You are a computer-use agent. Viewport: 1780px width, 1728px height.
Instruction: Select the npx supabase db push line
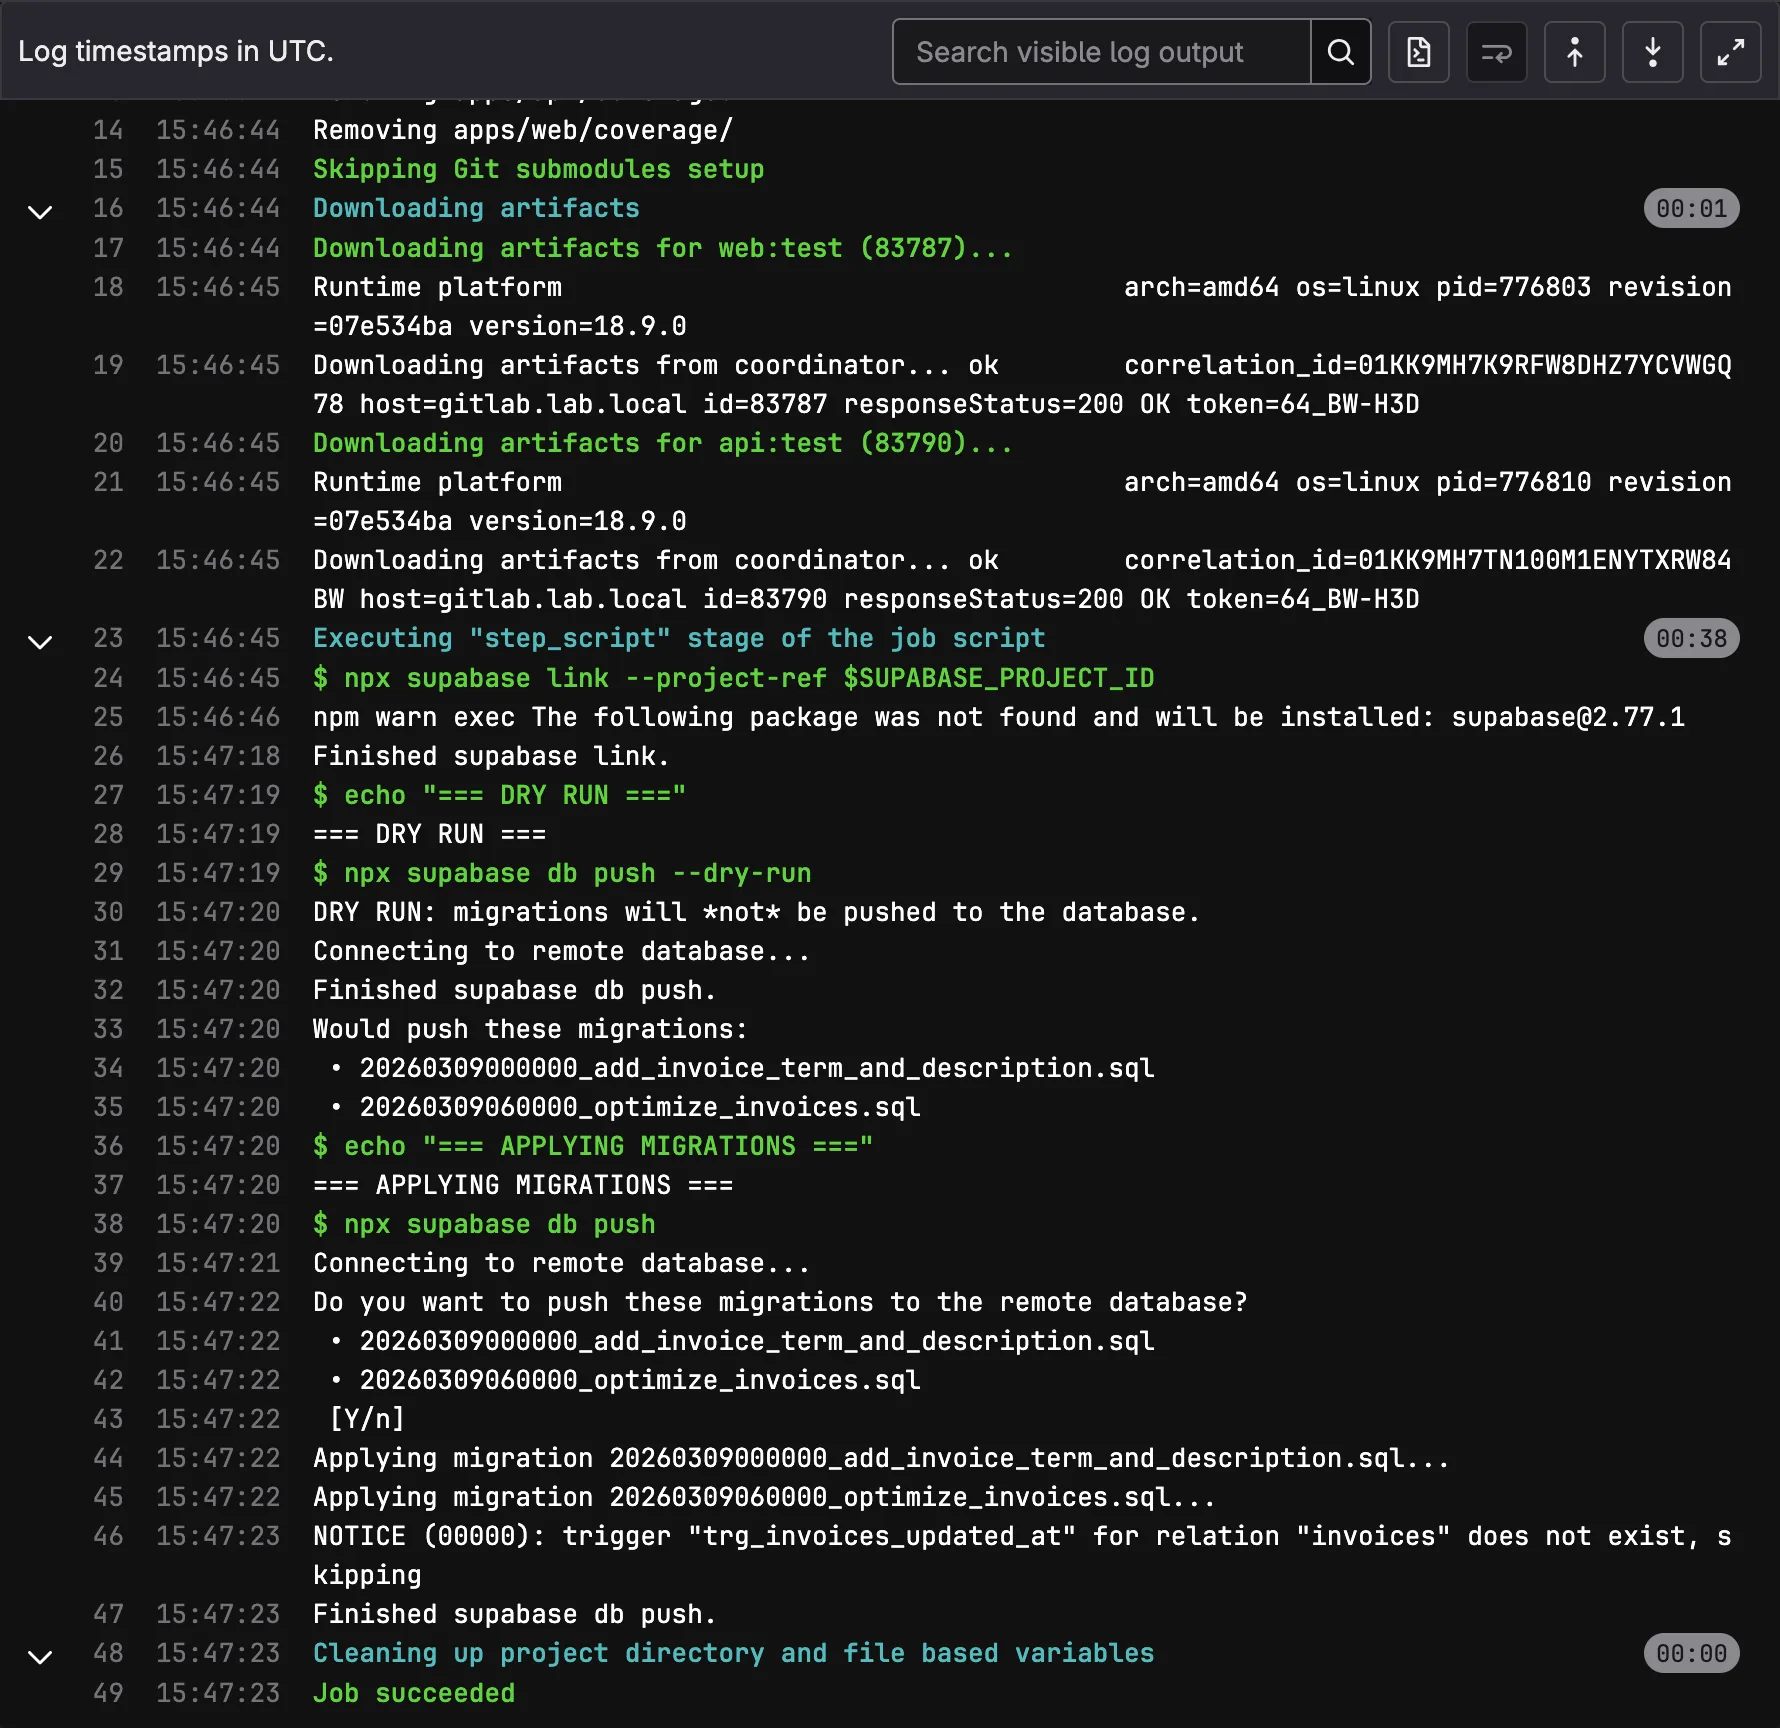pos(484,1224)
